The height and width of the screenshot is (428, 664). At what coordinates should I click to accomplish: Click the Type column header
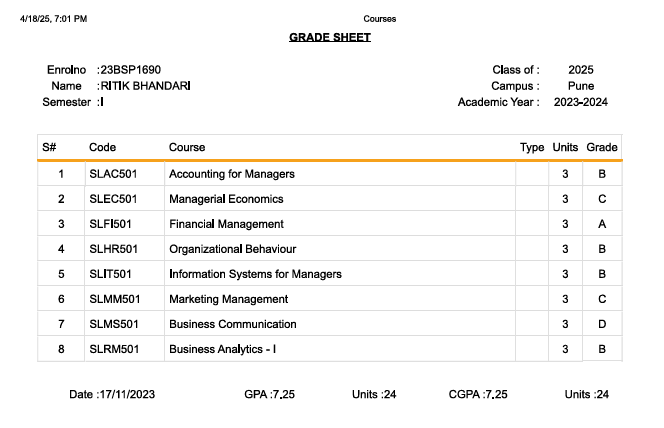(532, 148)
